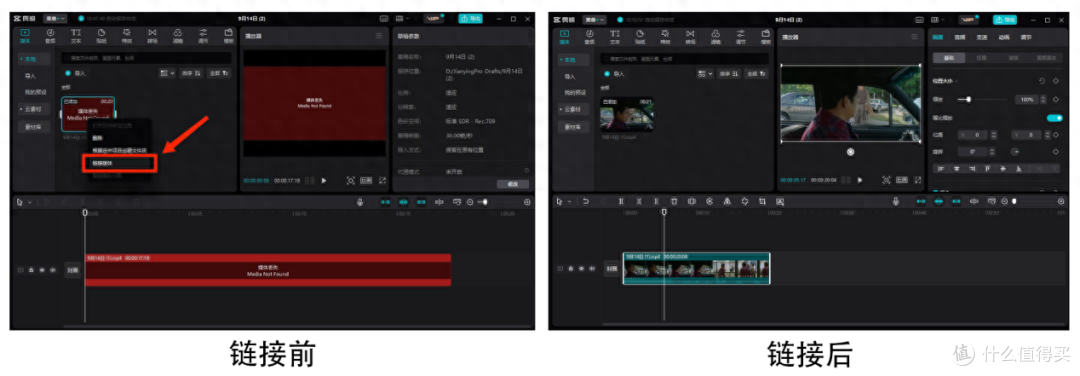1080x376 pixels.
Task: Open 贴纸 tab in the 链接前 window
Action: point(101,36)
